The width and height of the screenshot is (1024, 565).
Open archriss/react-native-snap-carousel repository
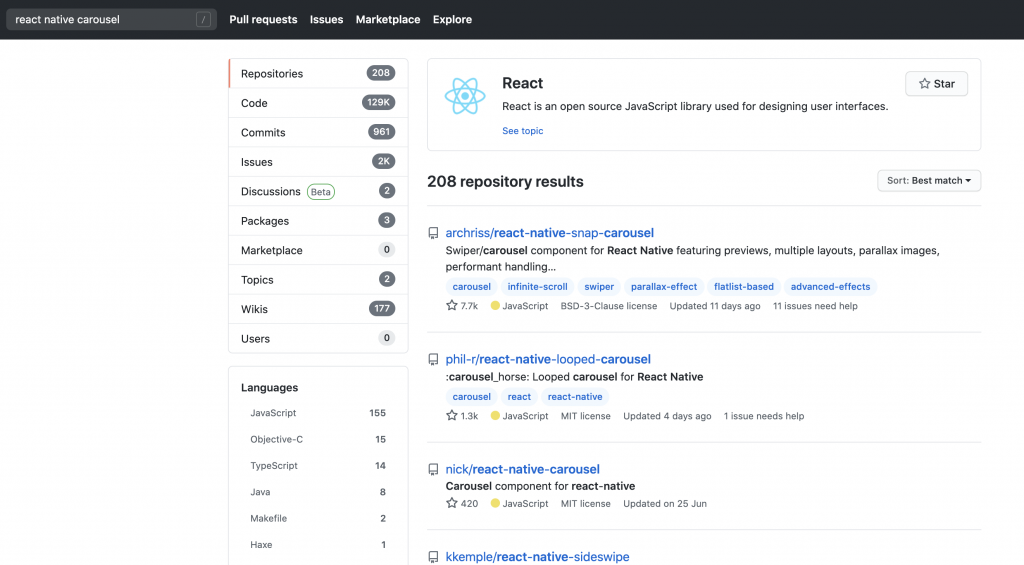tap(549, 233)
